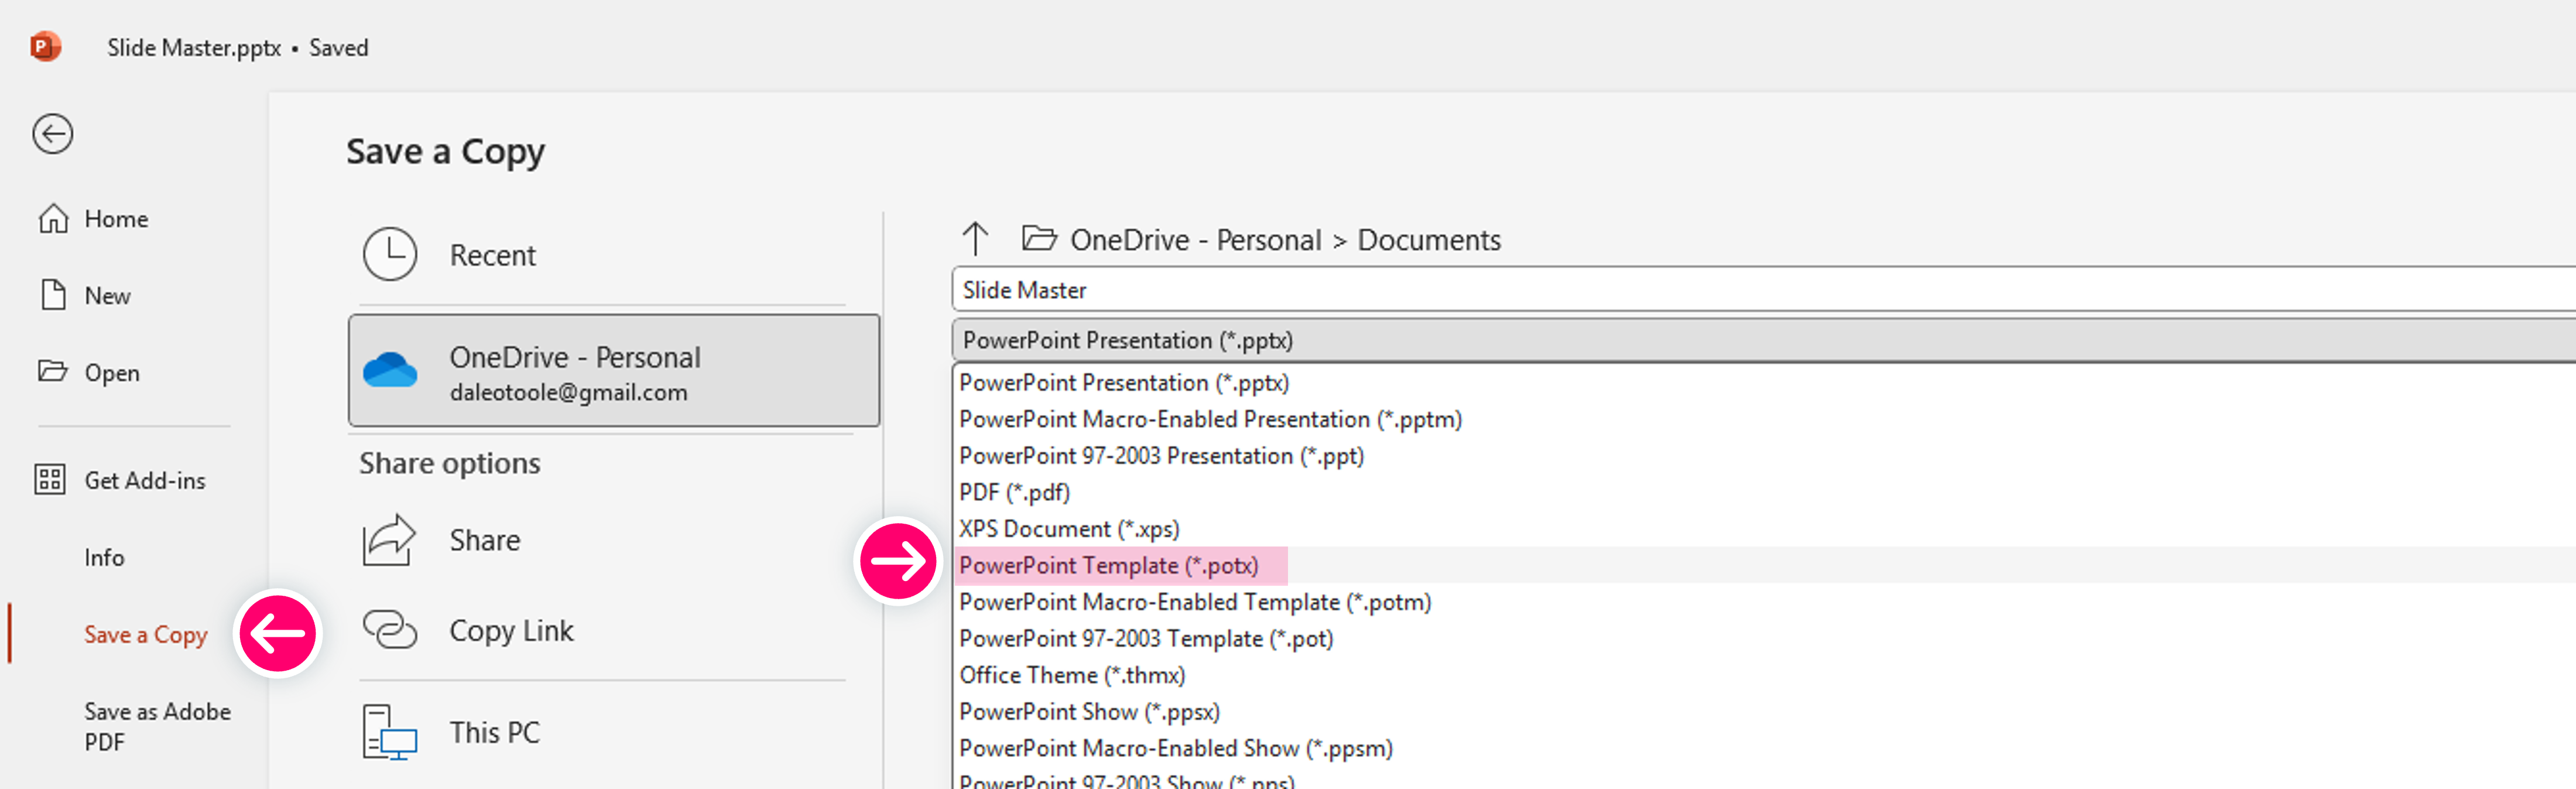Click the Get Add-ins grid icon

coord(50,480)
